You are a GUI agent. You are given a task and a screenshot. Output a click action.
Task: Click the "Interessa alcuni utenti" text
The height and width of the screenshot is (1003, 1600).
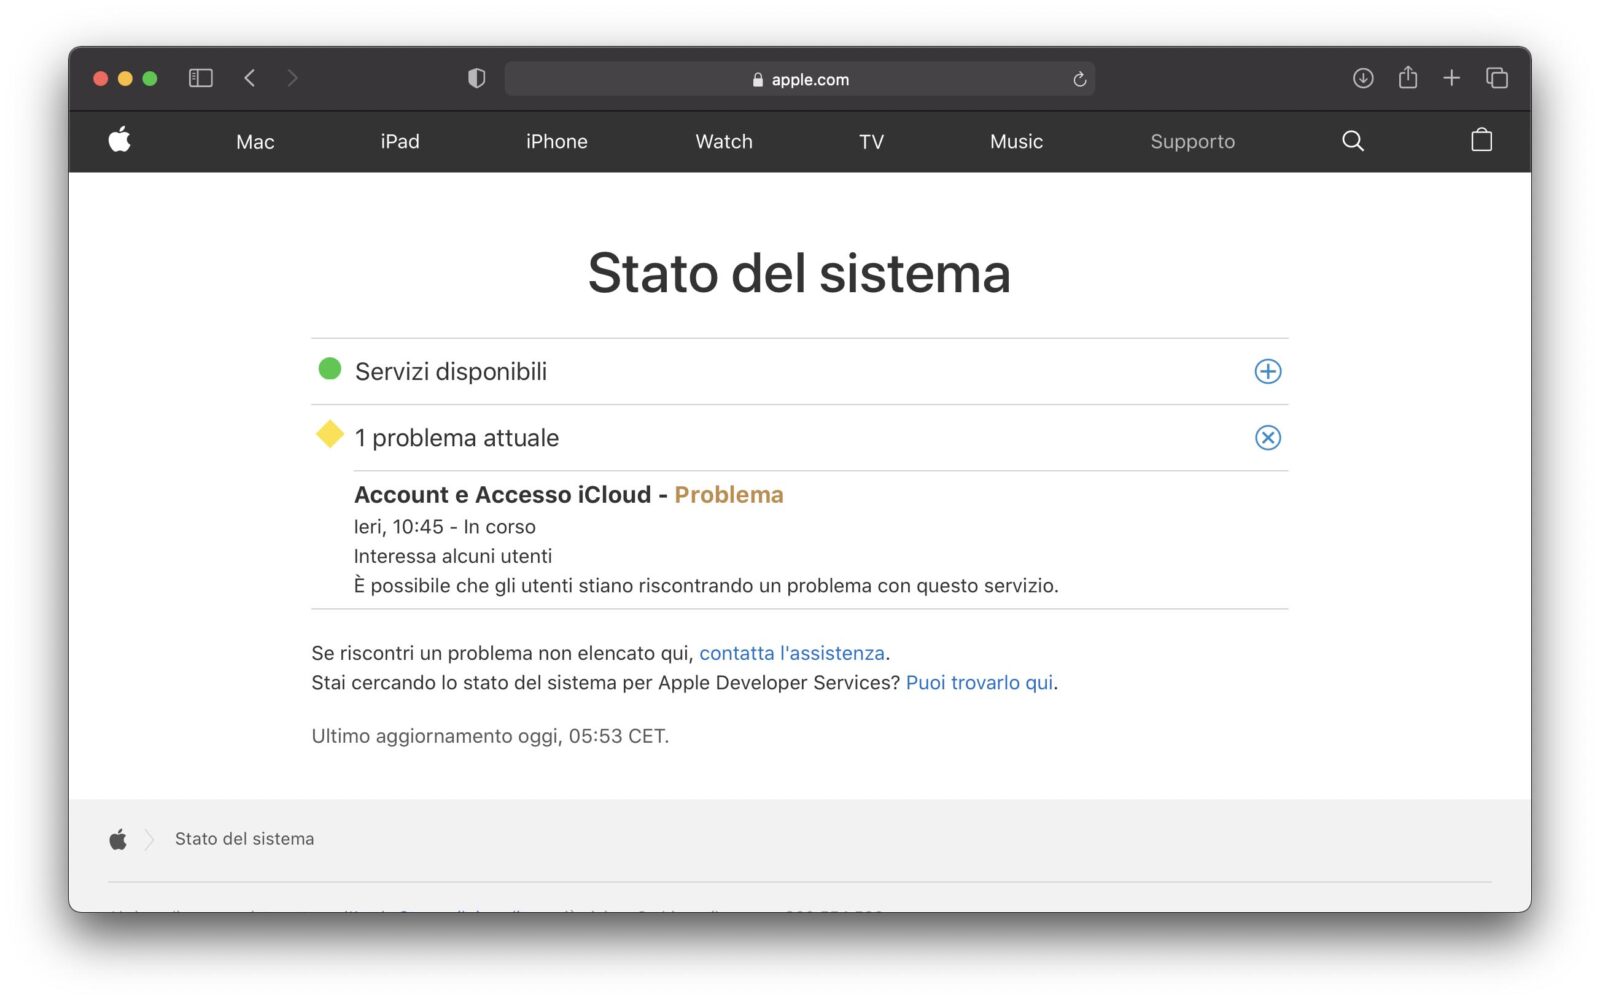(453, 556)
